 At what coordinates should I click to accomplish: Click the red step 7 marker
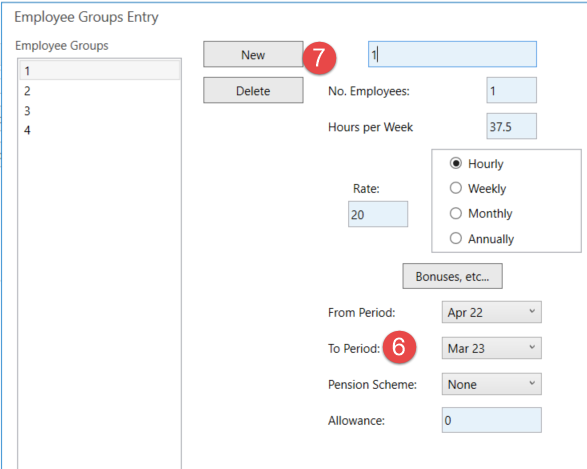point(319,58)
